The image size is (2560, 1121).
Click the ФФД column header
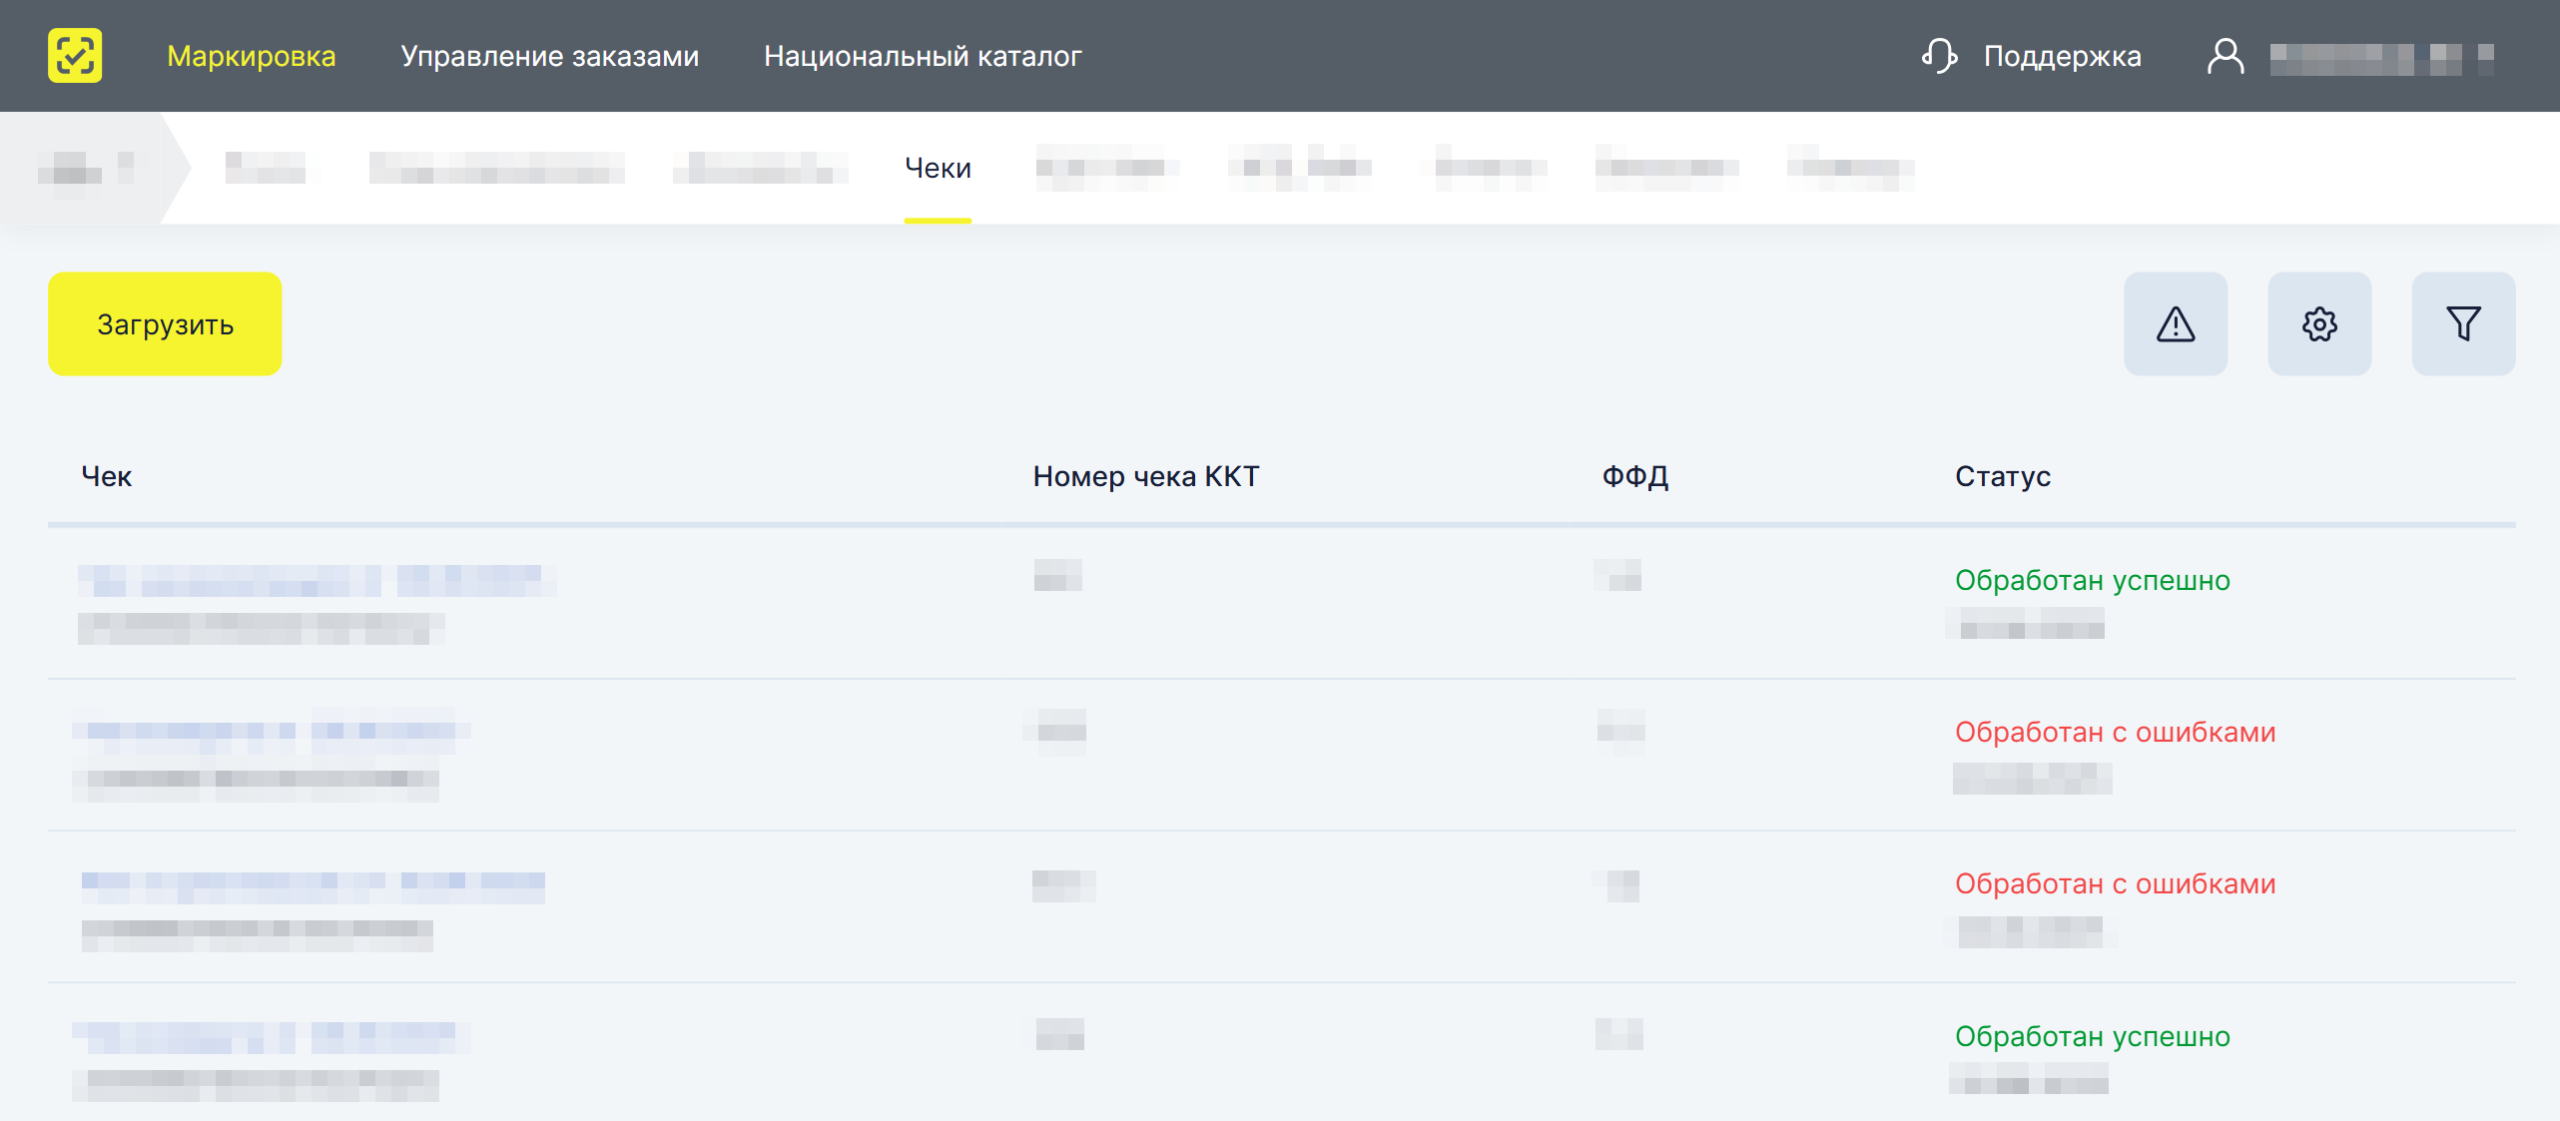1635,476
